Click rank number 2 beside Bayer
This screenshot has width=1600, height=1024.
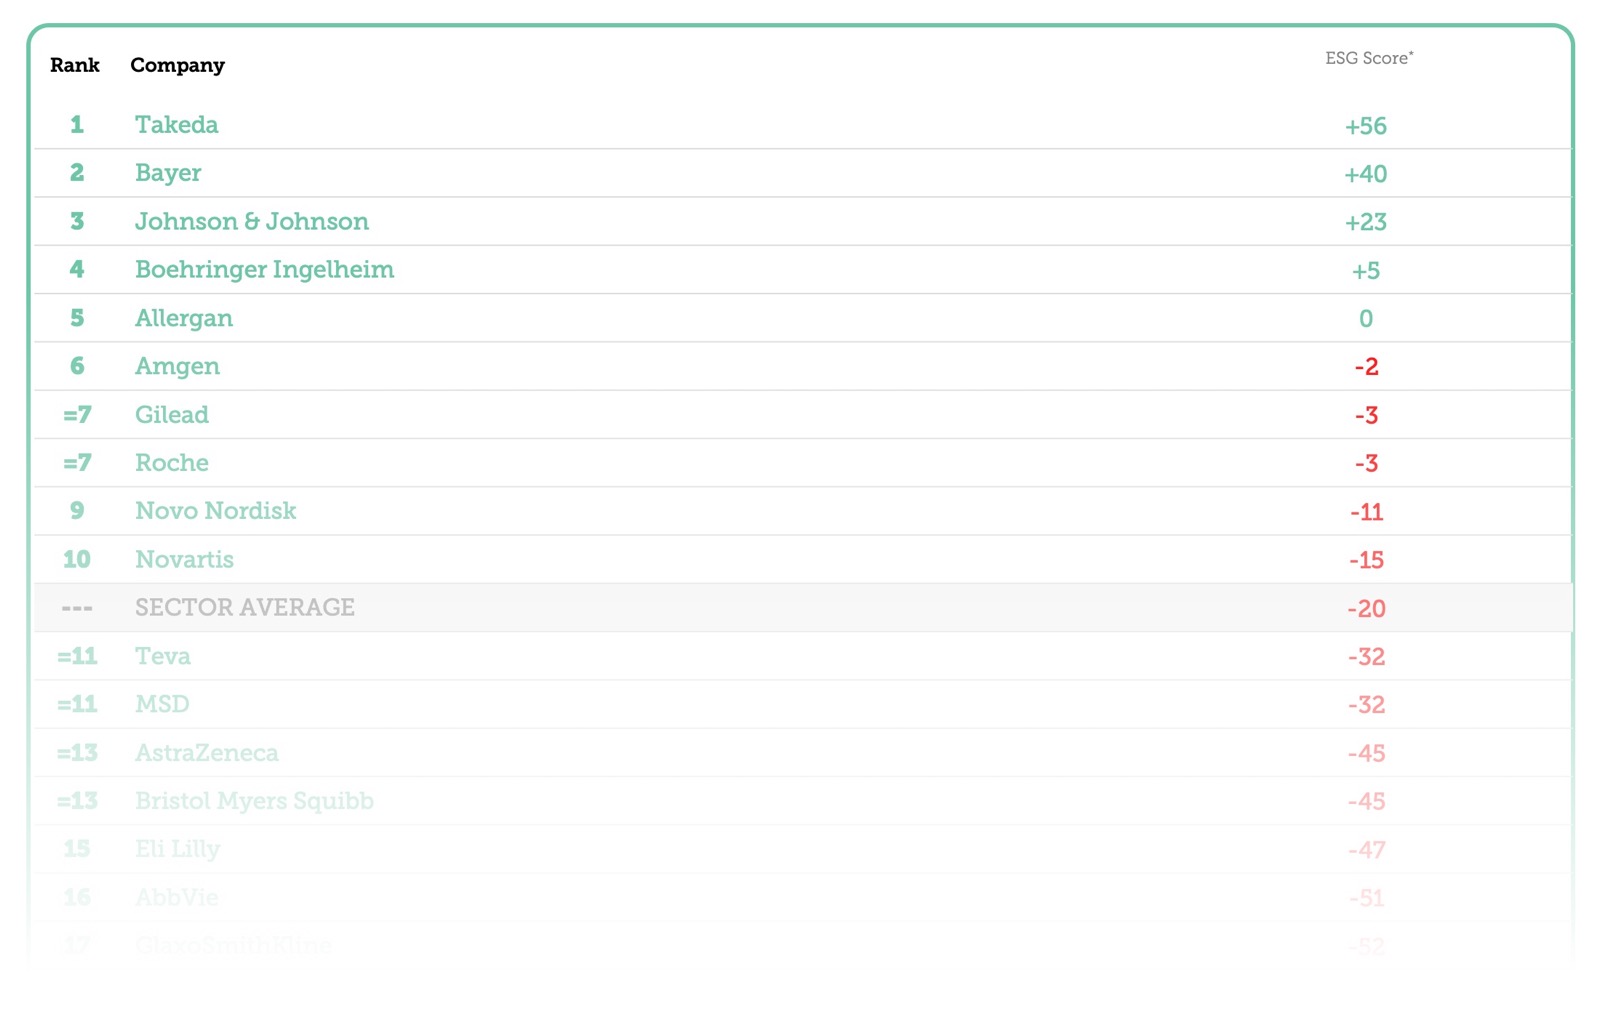coord(76,172)
